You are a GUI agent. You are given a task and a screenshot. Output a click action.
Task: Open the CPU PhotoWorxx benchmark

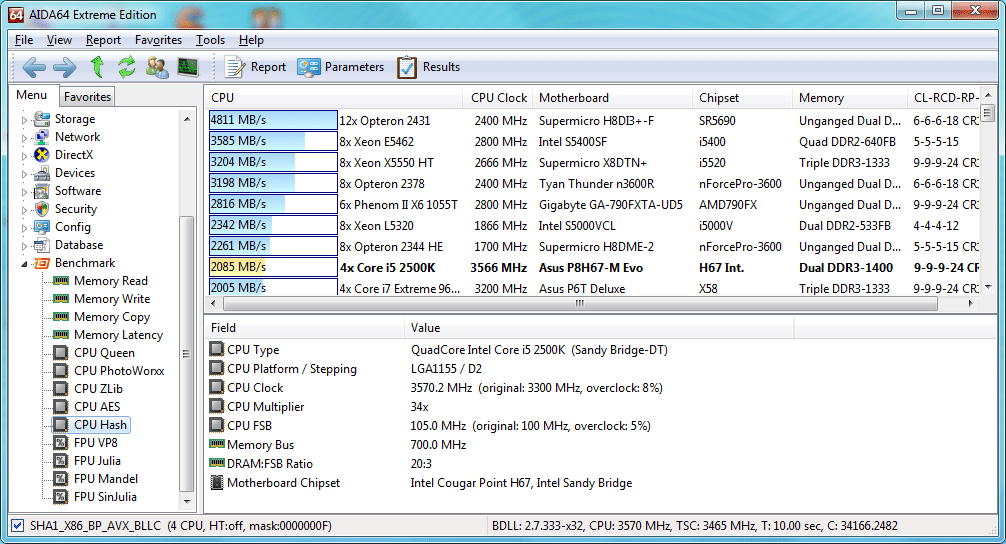pyautogui.click(x=119, y=371)
